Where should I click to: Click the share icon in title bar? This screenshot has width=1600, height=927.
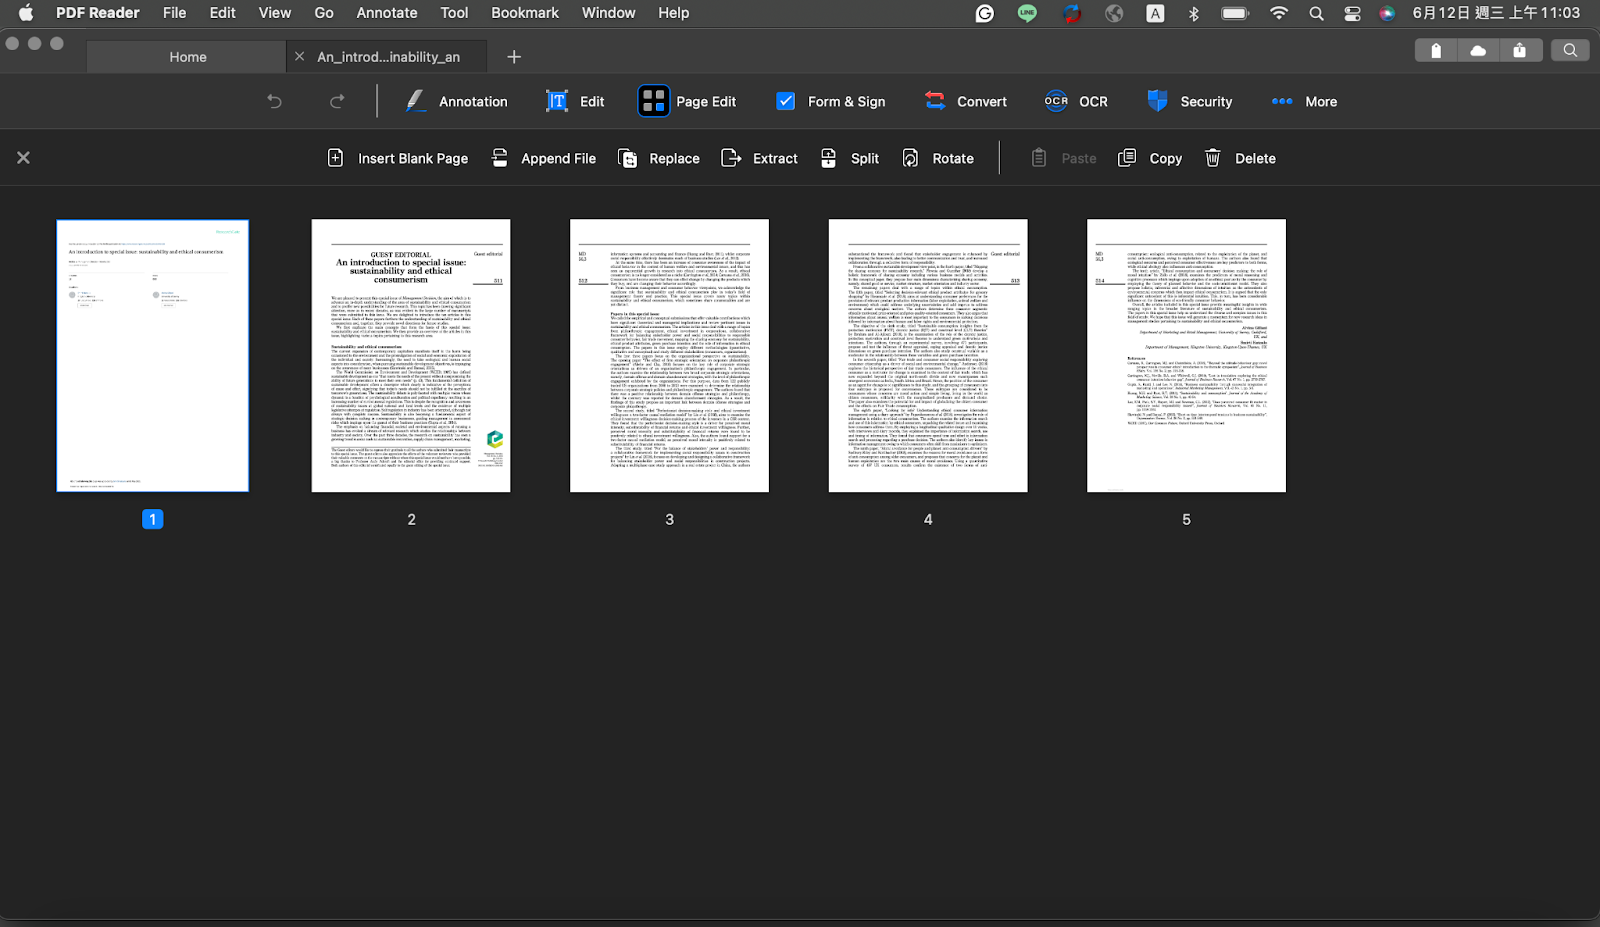click(1519, 50)
